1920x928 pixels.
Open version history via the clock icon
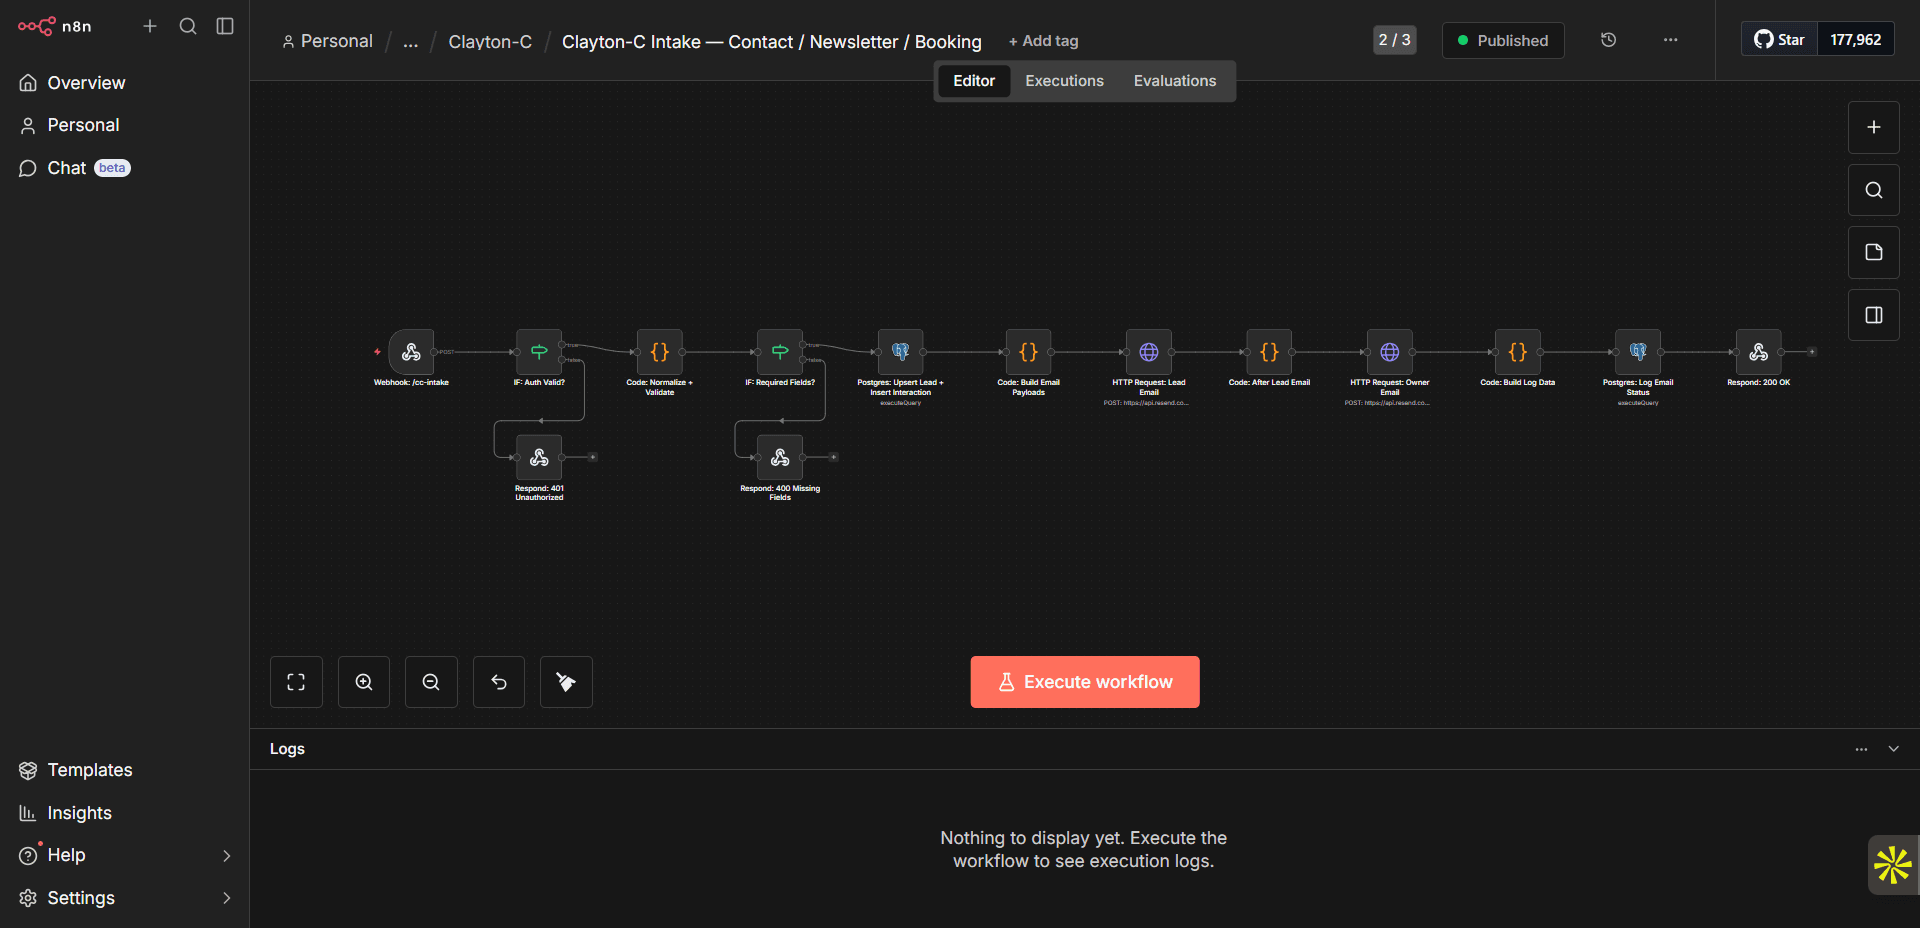pos(1608,40)
